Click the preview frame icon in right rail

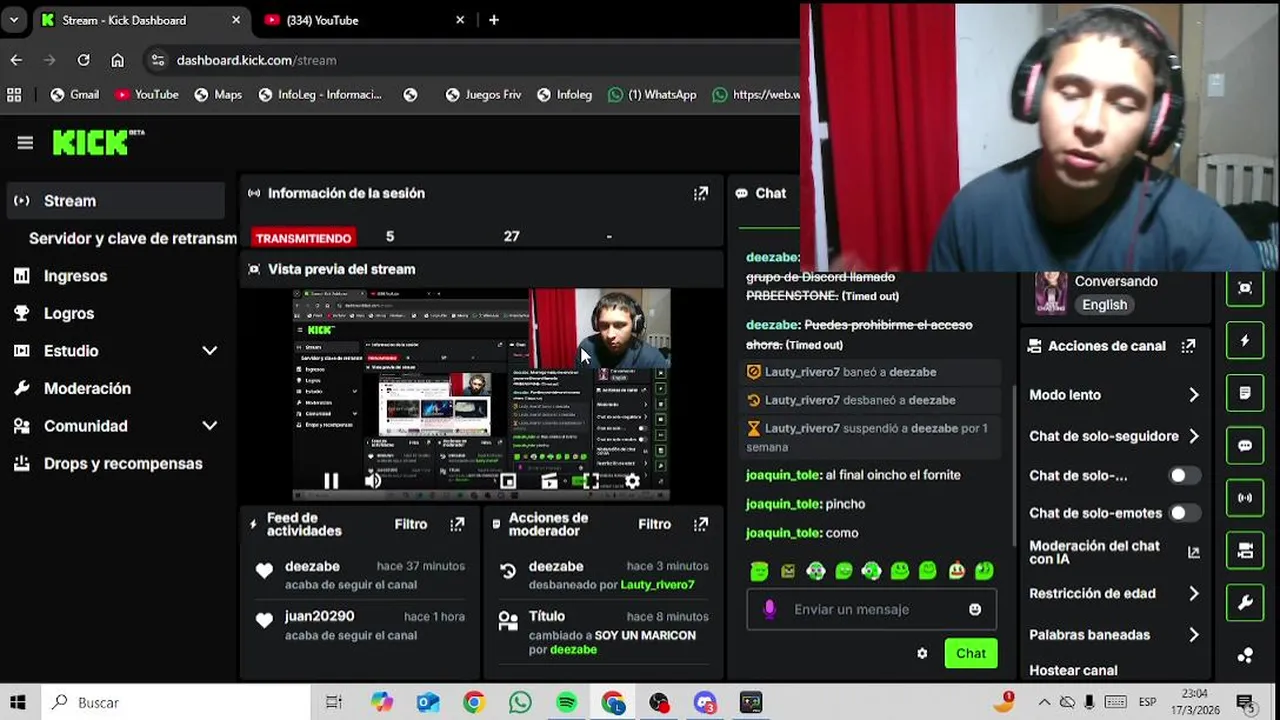[1245, 288]
